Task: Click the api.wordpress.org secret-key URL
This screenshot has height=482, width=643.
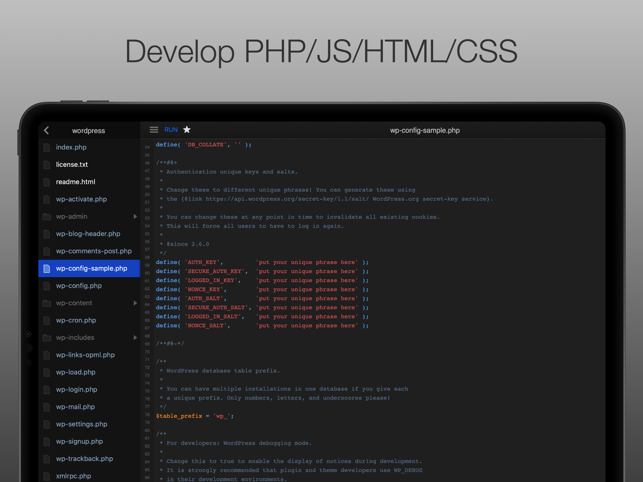Action: [x=287, y=199]
